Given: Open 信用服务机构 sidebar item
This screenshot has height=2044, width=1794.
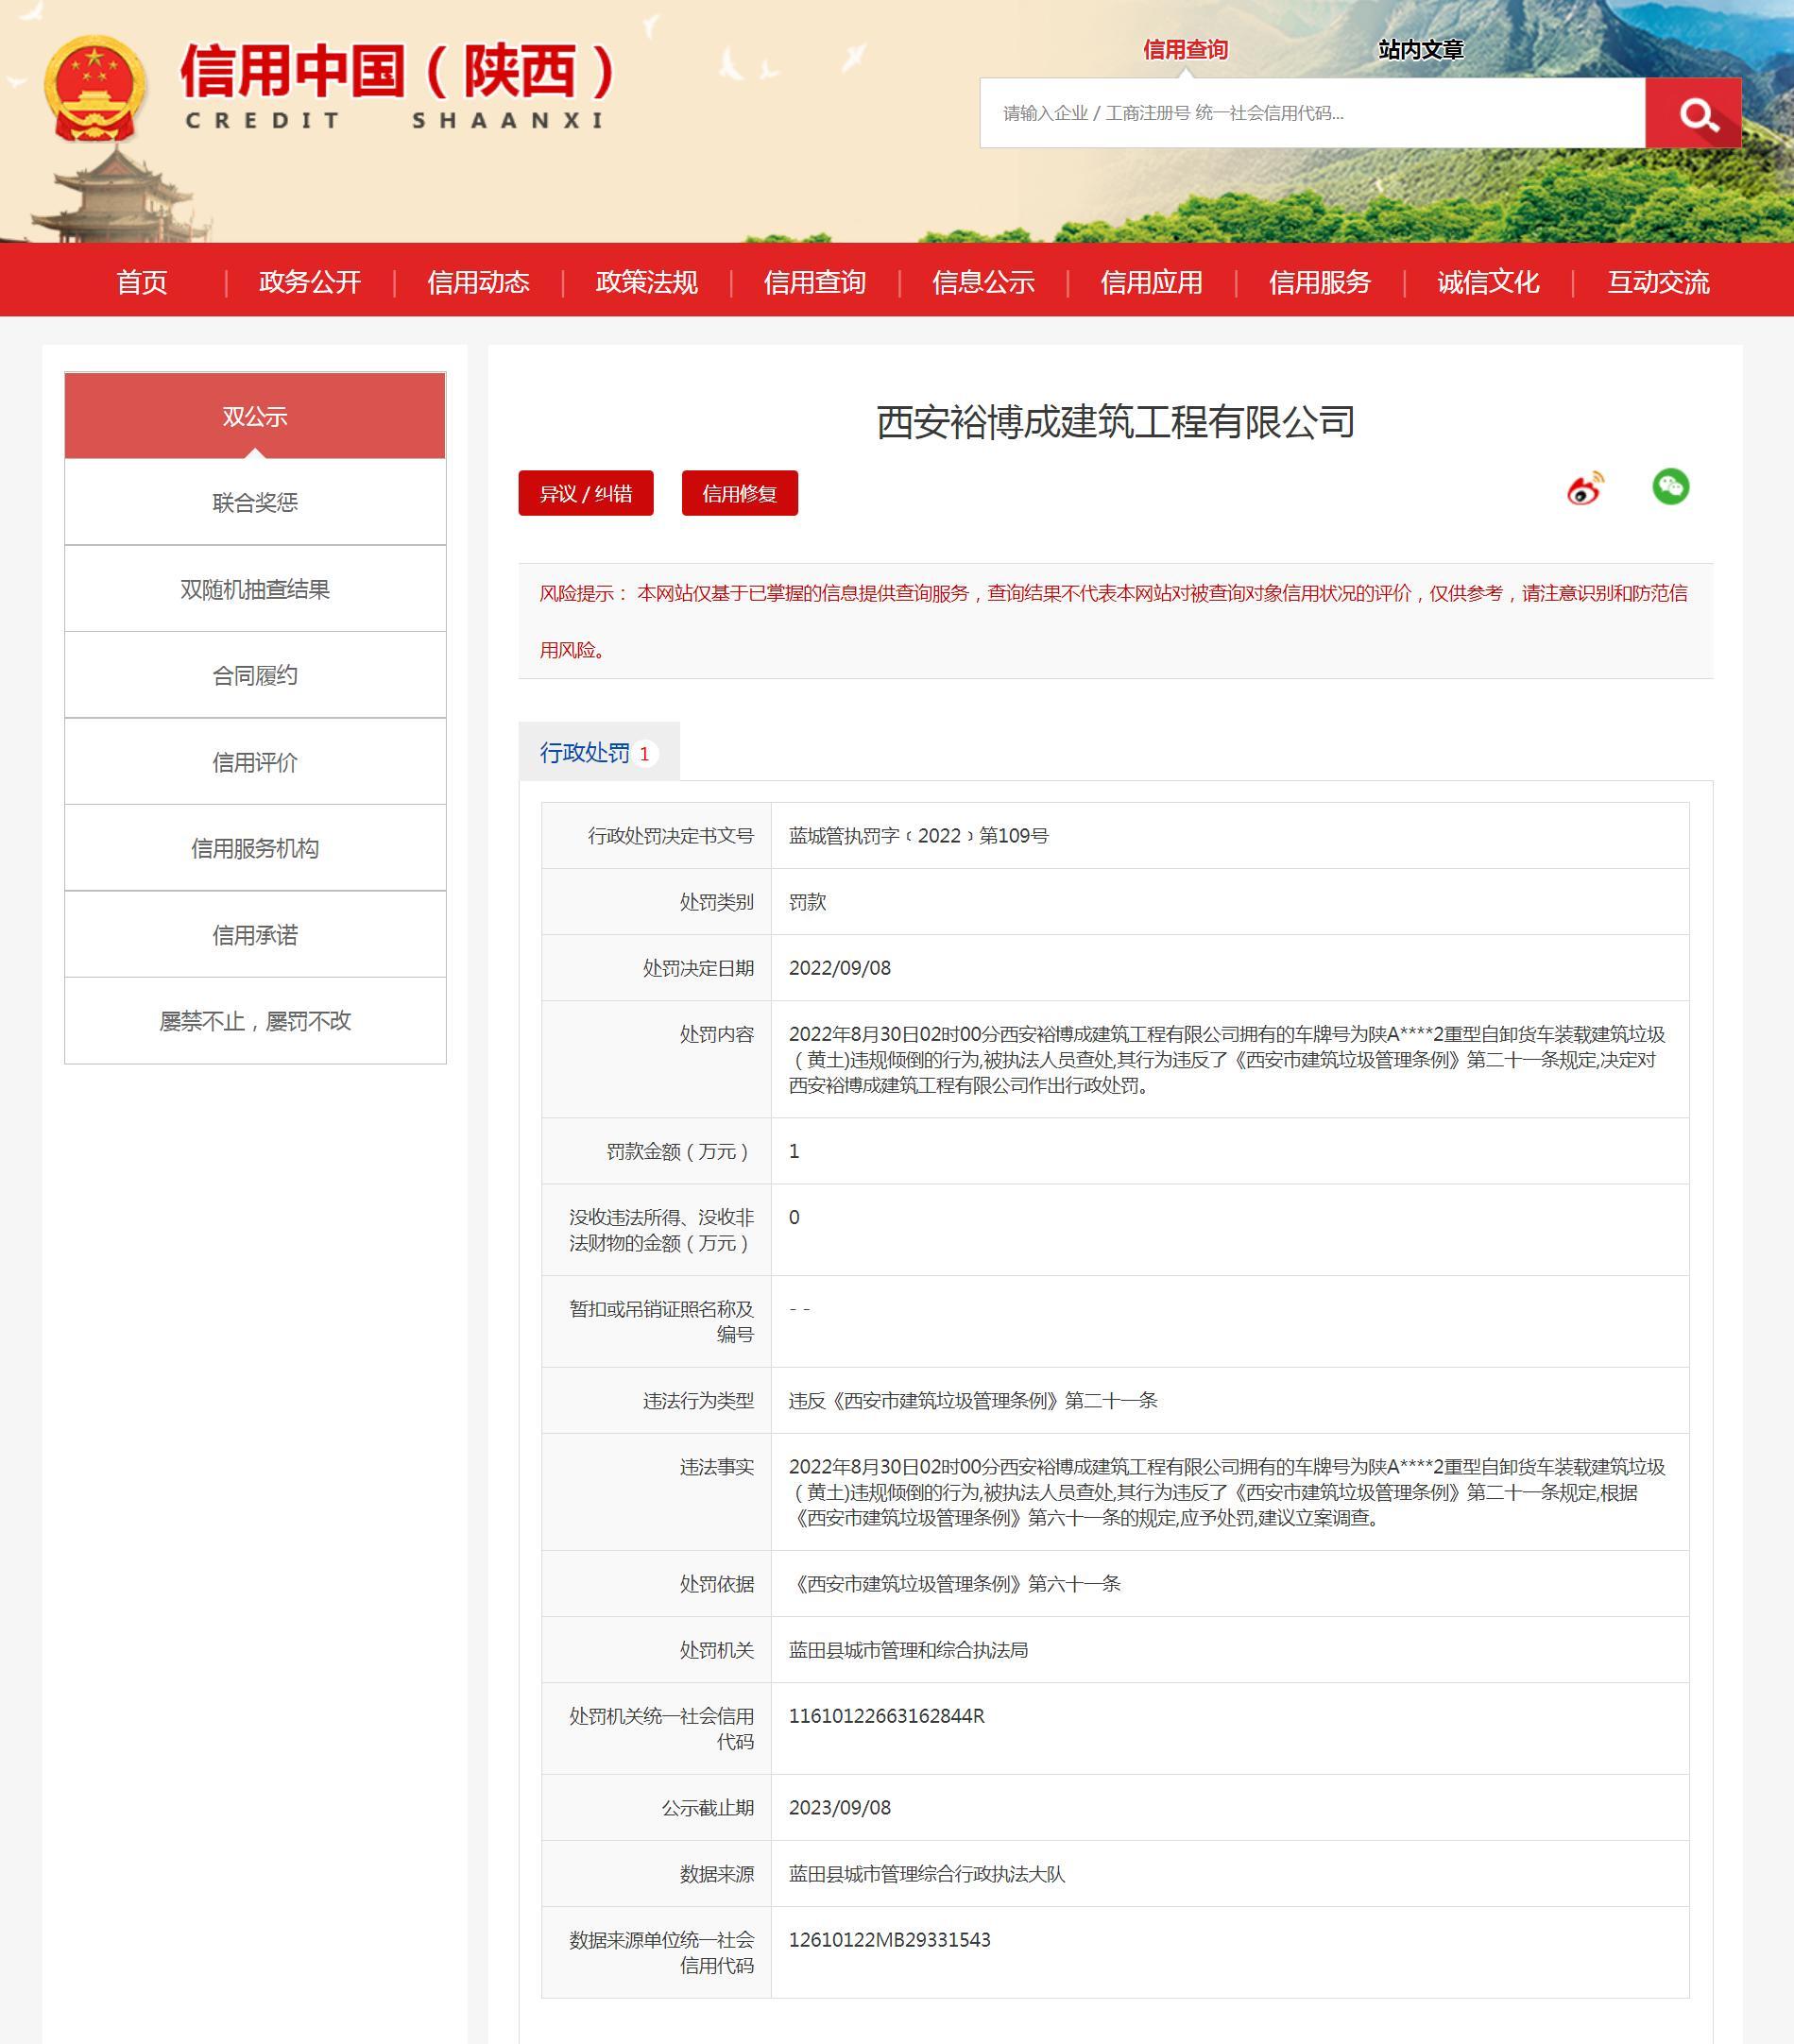Looking at the screenshot, I should 255,848.
